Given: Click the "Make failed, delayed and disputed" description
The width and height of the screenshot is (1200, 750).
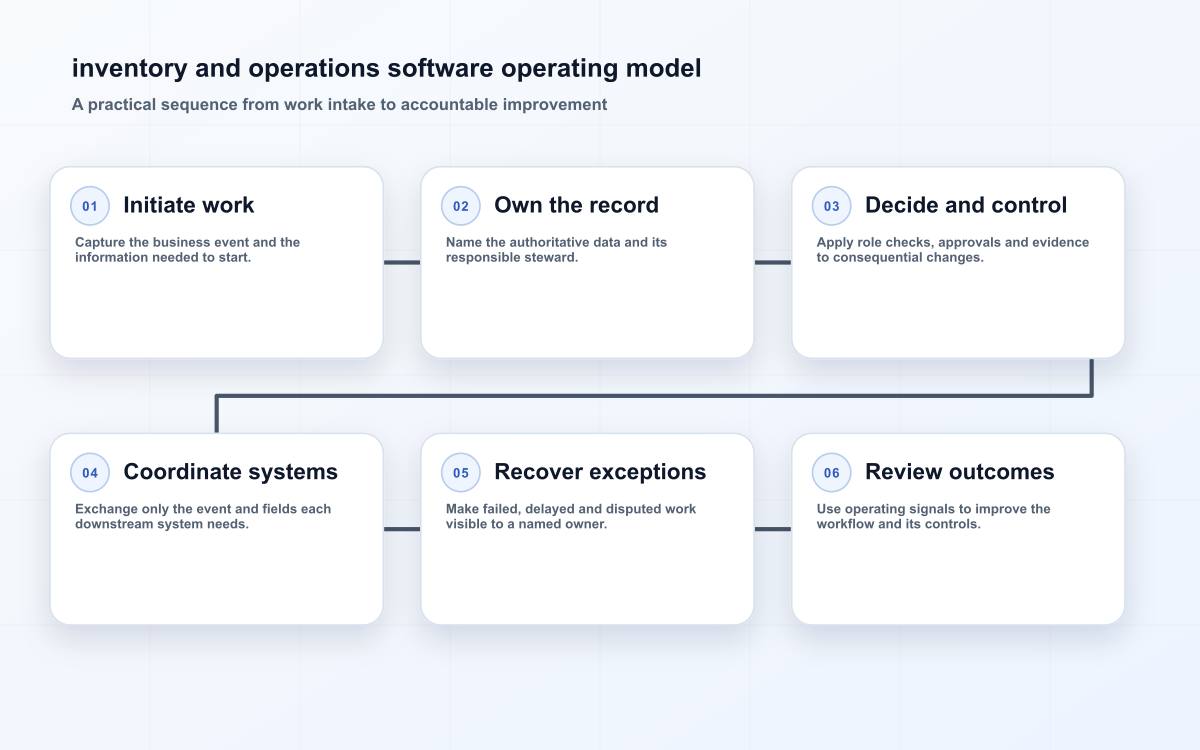Looking at the screenshot, I should pos(571,517).
